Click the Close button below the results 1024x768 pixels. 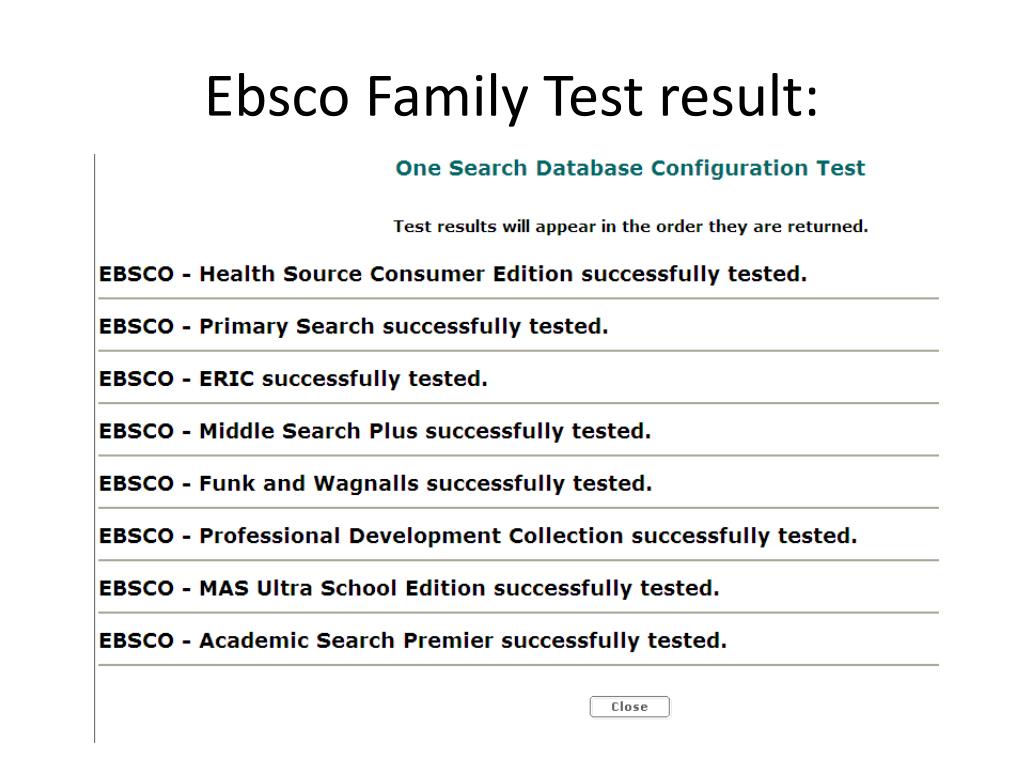tap(629, 707)
